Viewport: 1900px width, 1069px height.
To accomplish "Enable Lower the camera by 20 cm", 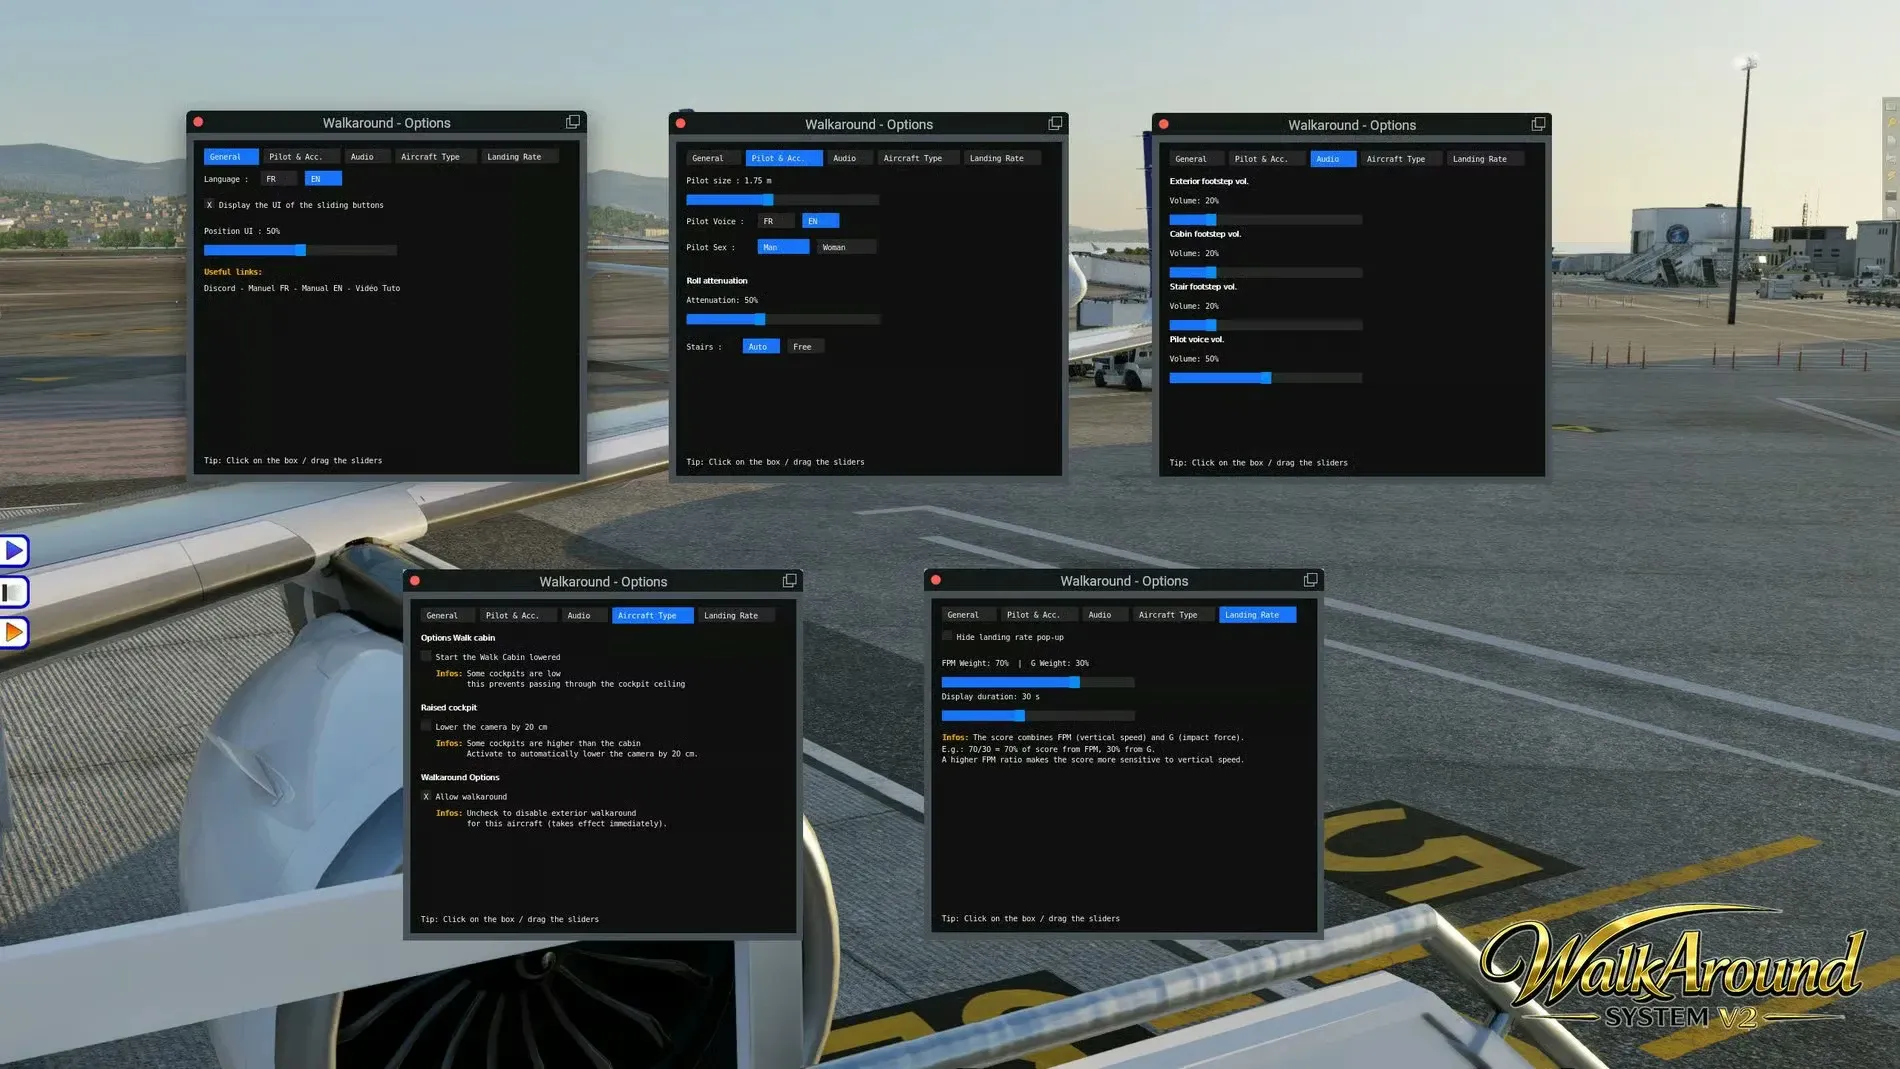I will tap(426, 726).
